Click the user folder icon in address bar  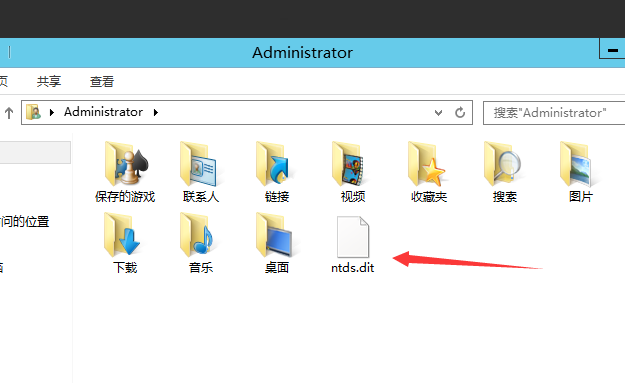(33, 112)
